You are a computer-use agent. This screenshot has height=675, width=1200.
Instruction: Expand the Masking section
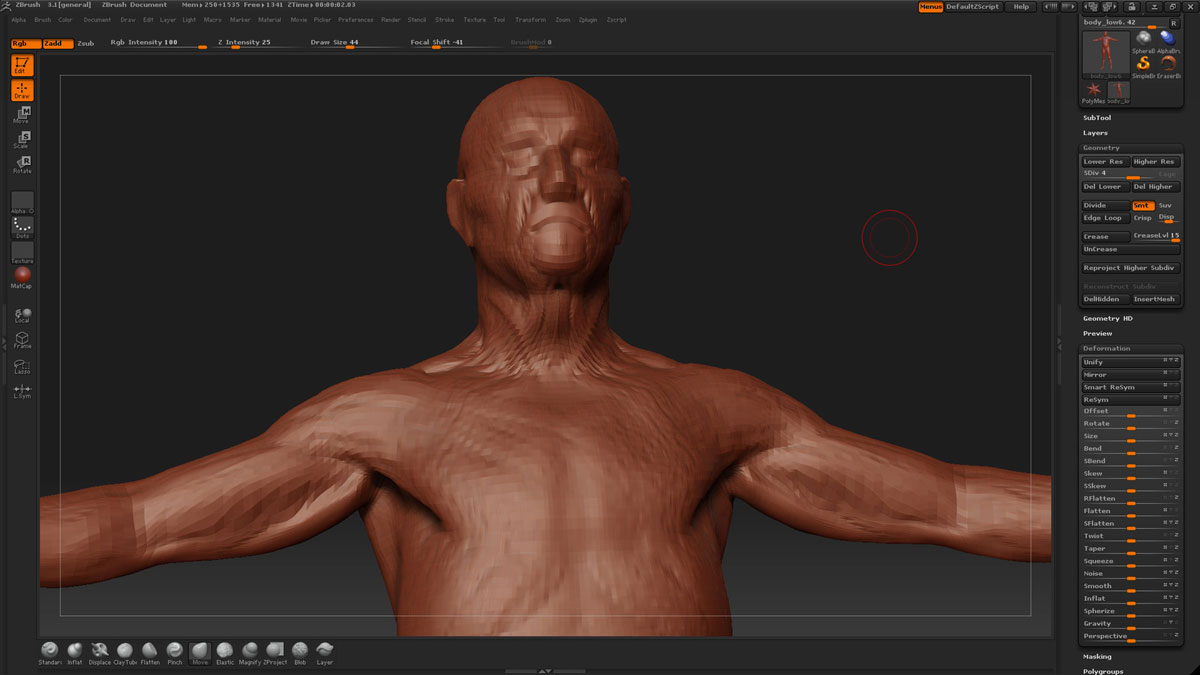point(1097,657)
